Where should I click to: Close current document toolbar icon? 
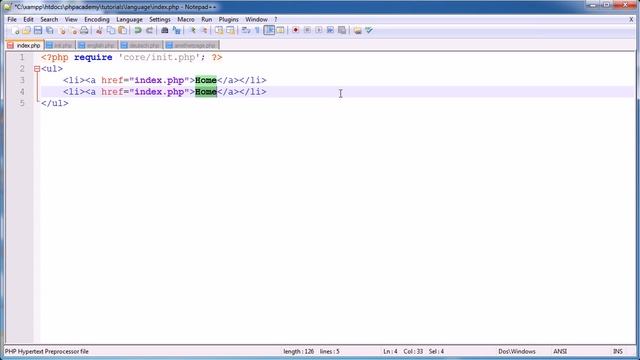click(x=62, y=31)
